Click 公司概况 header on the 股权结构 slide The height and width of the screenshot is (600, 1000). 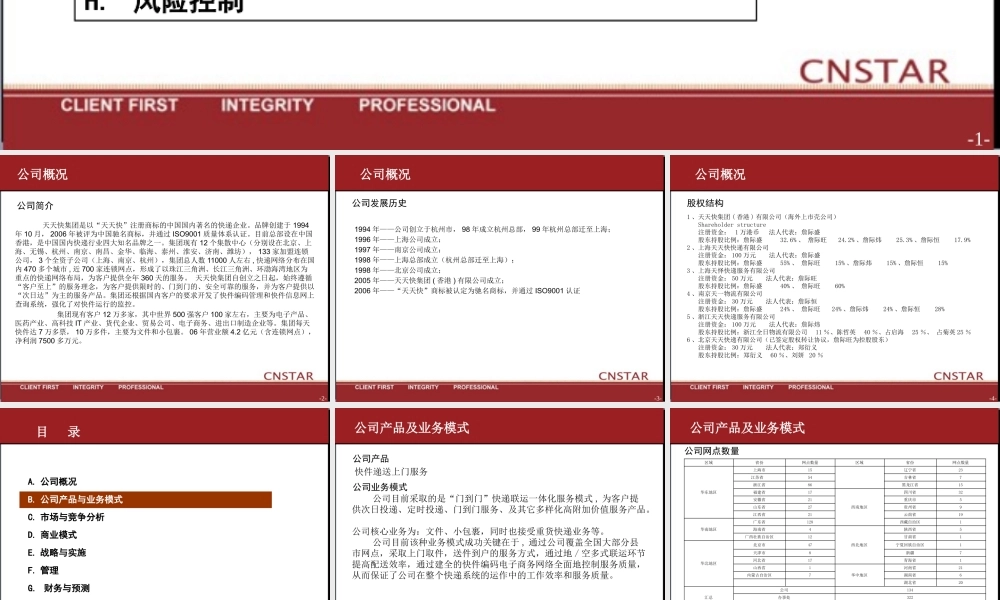tap(719, 174)
